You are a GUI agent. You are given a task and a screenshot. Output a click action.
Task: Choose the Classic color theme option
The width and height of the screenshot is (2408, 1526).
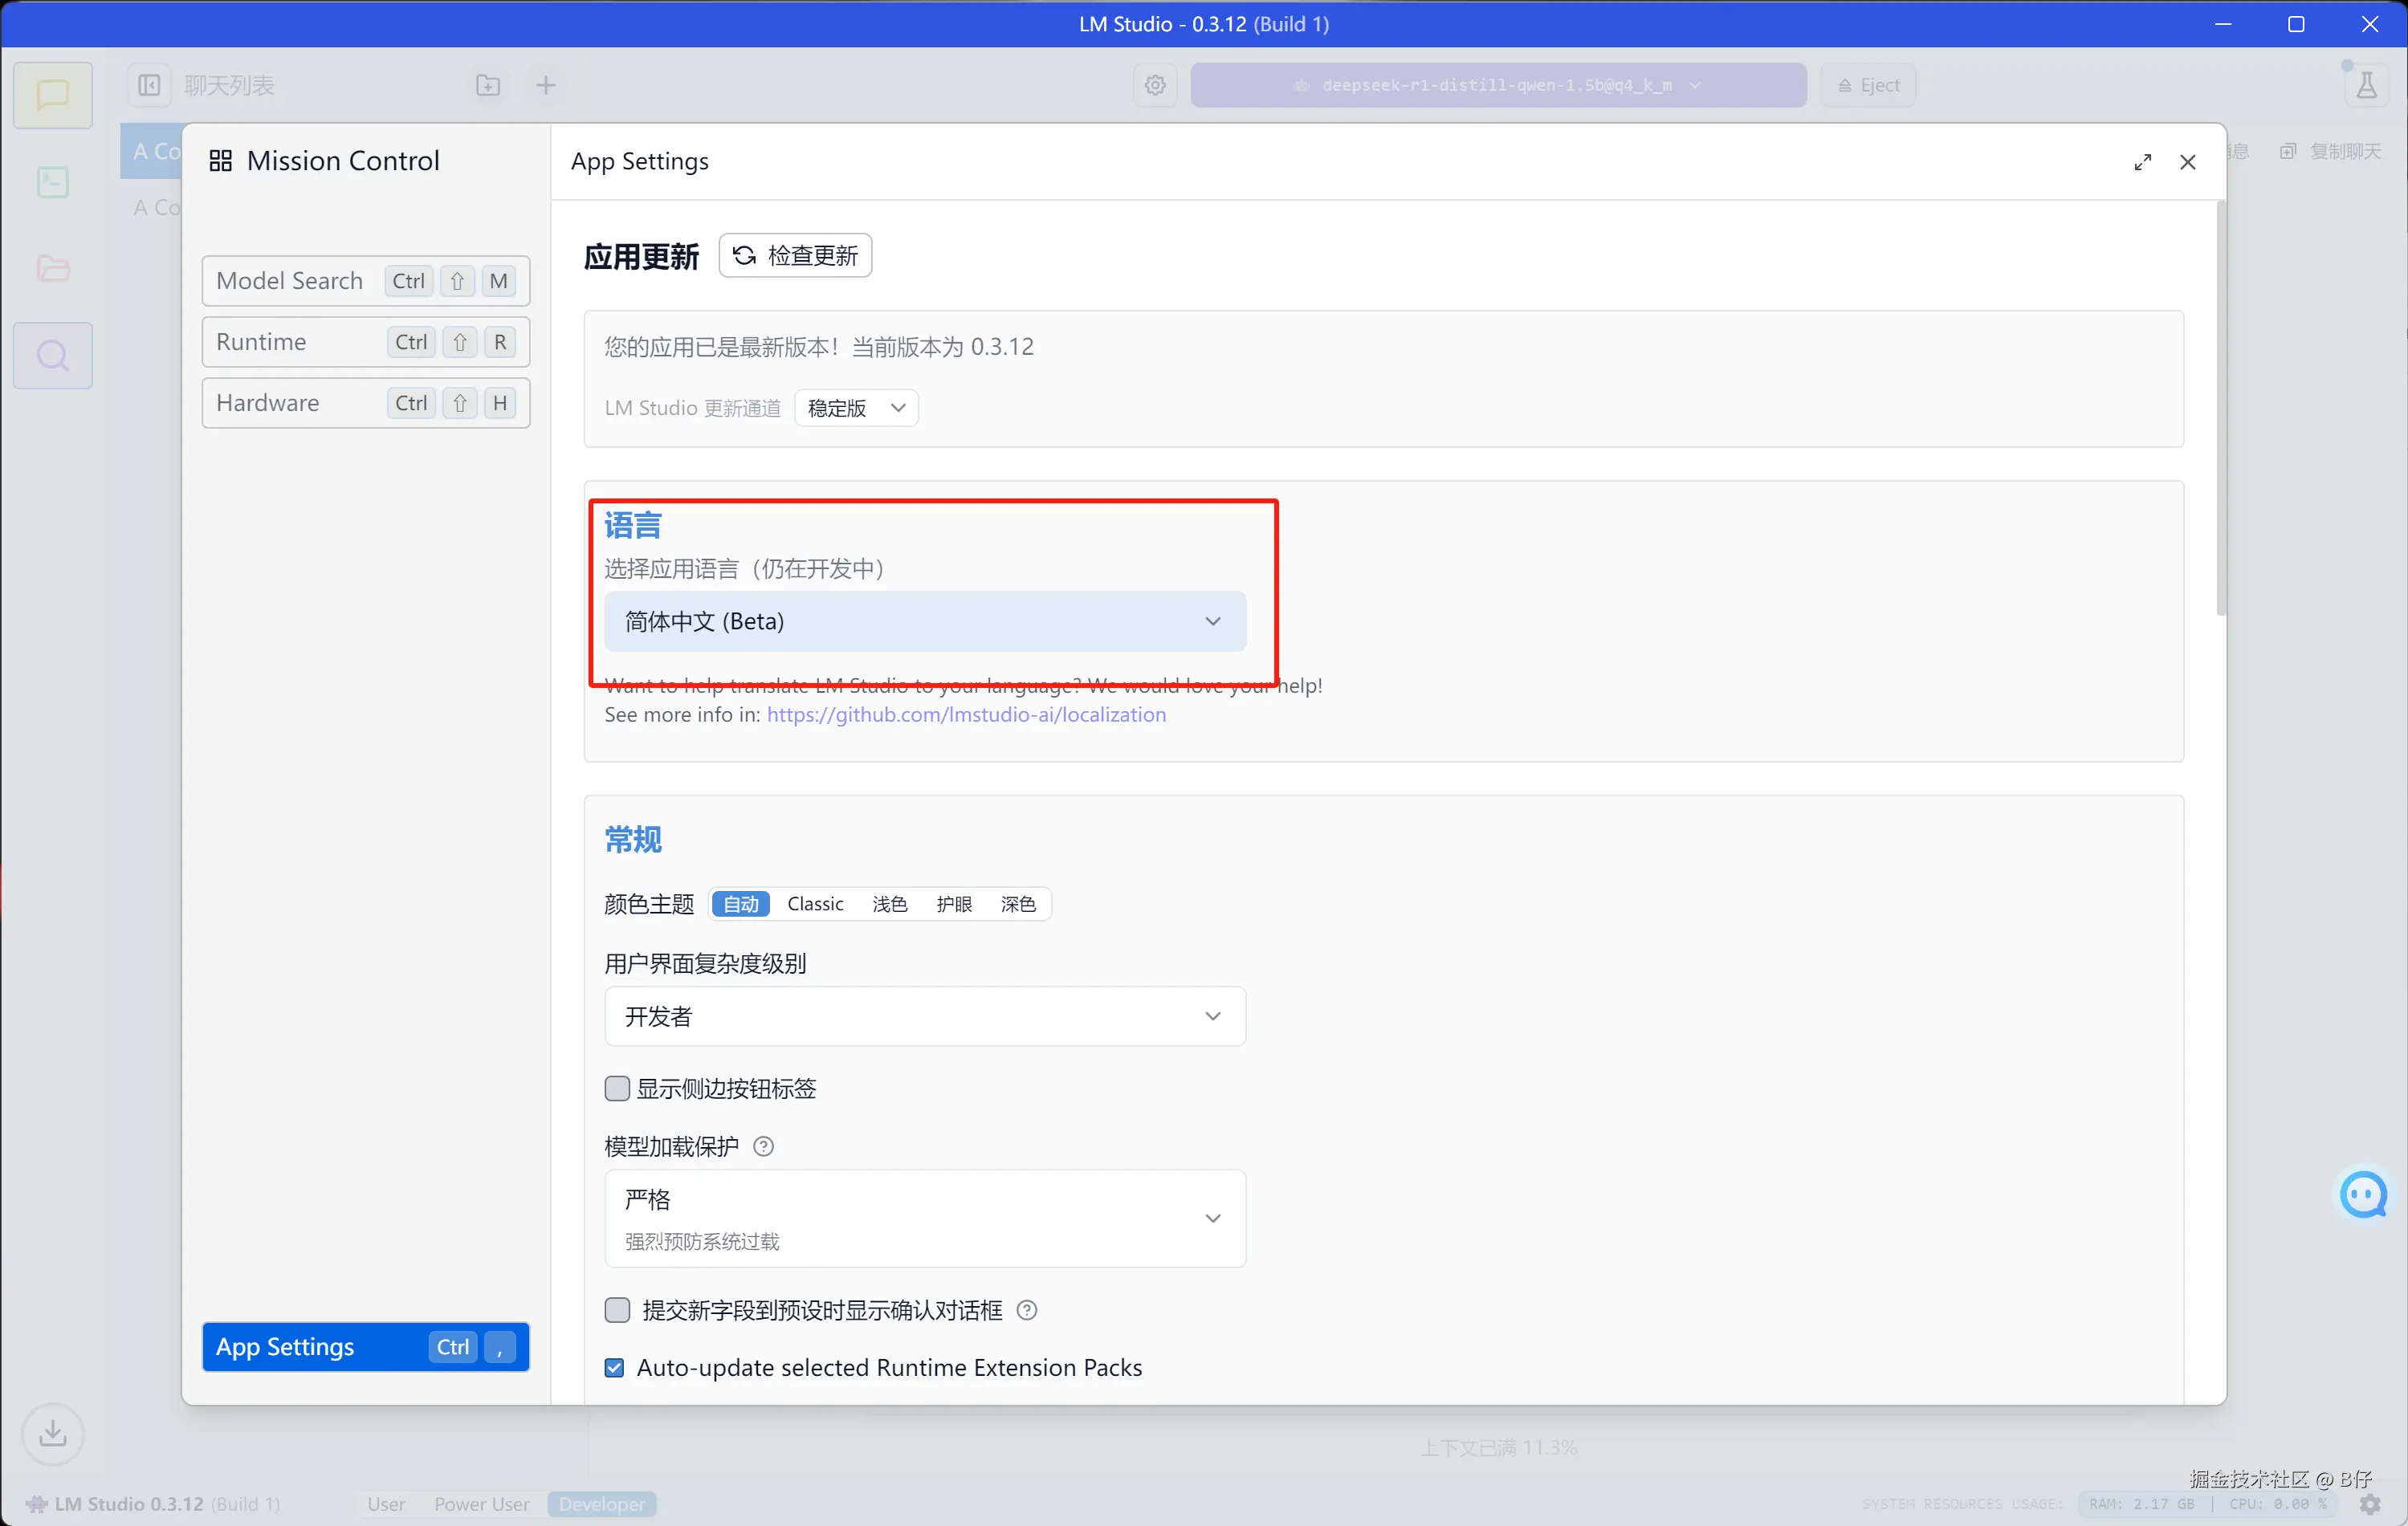815,904
